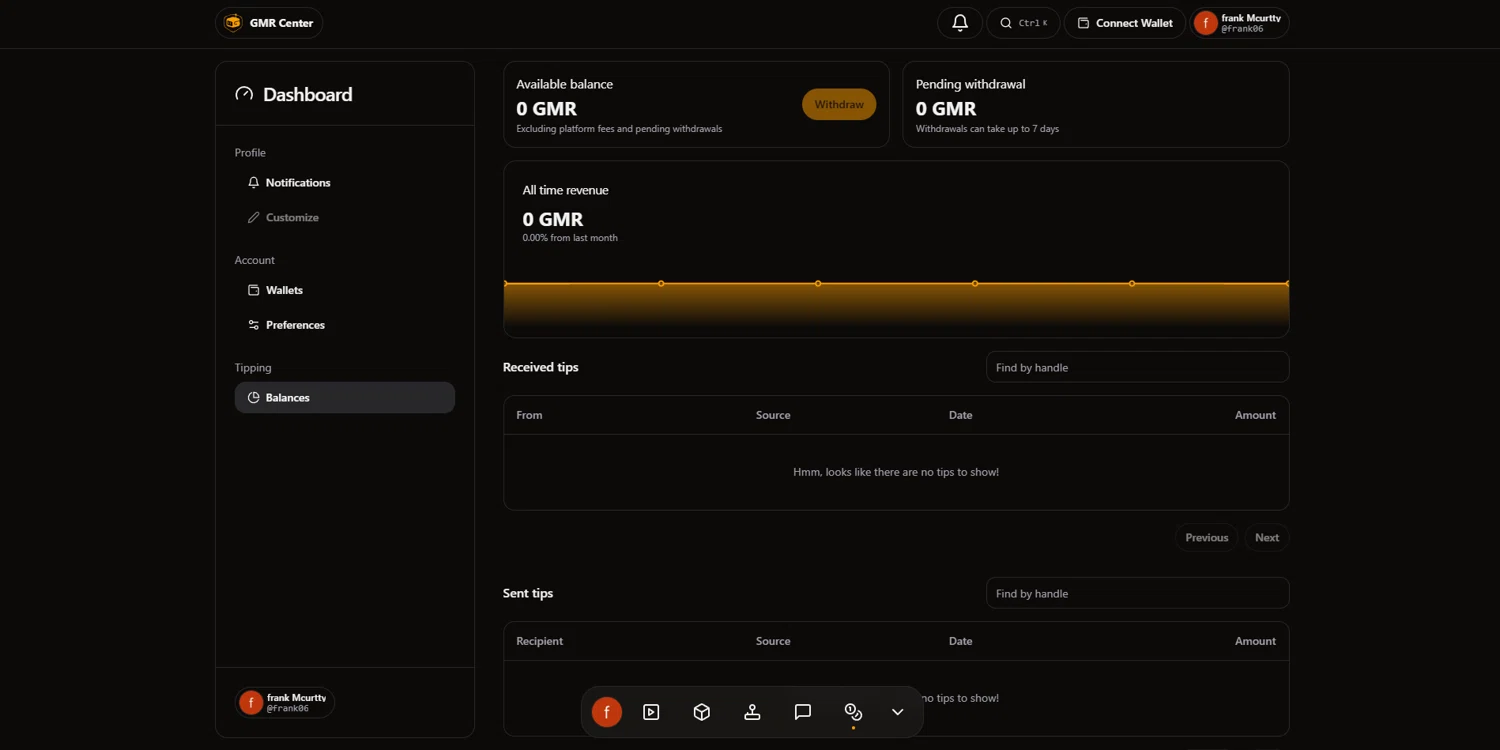
Task: Go to Customize in the sidebar
Action: click(345, 218)
